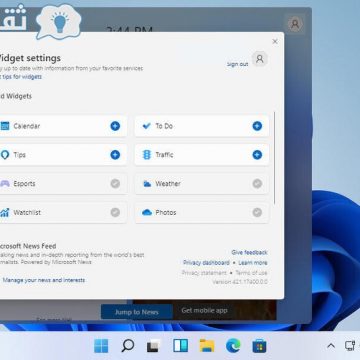This screenshot has height=360, width=360.
Task: Click the Photos OneDrive cloud icon
Action: coord(147,212)
